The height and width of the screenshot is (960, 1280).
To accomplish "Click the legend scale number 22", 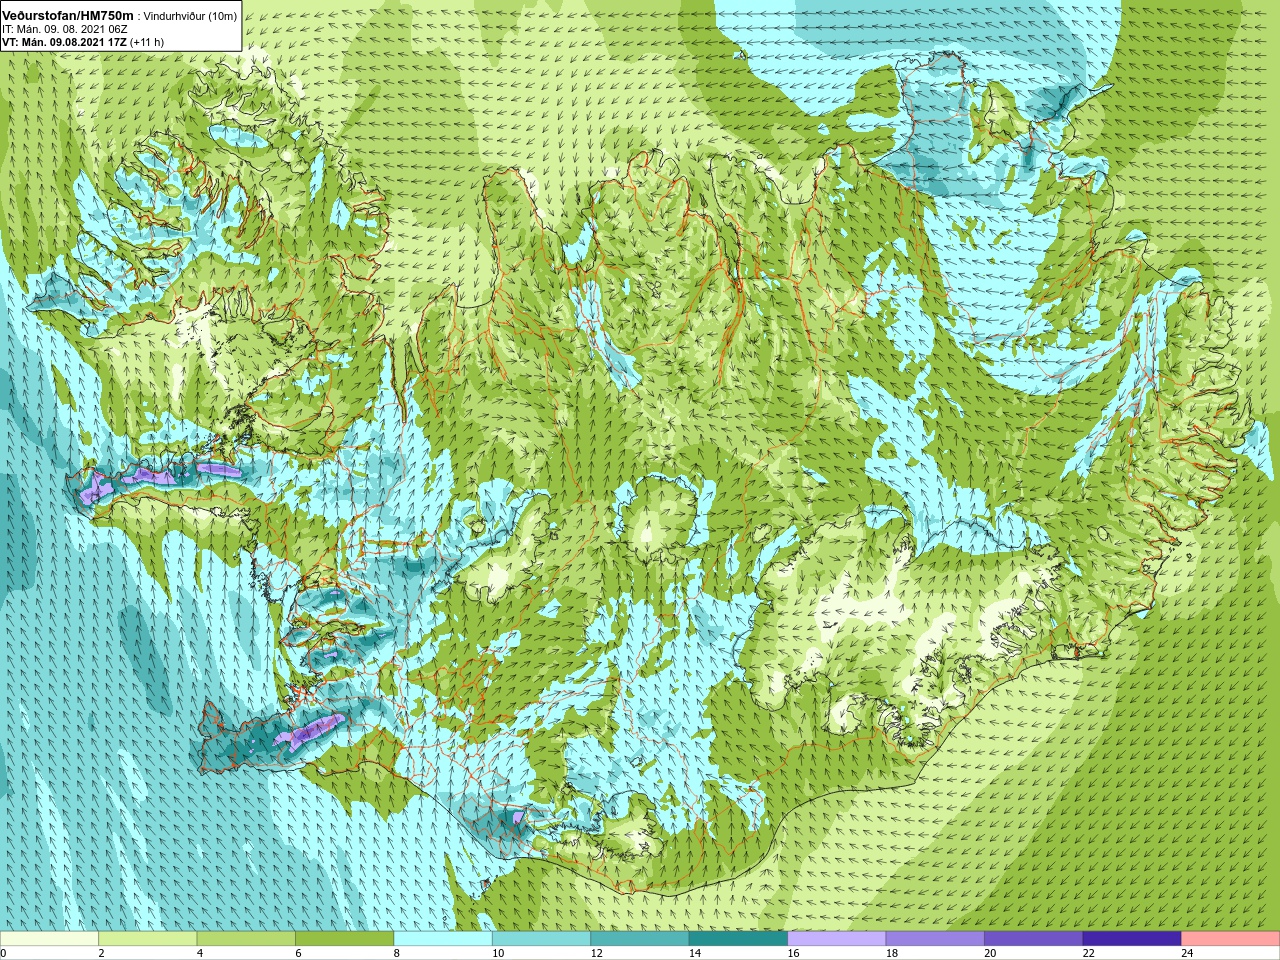I will click(x=1088, y=953).
